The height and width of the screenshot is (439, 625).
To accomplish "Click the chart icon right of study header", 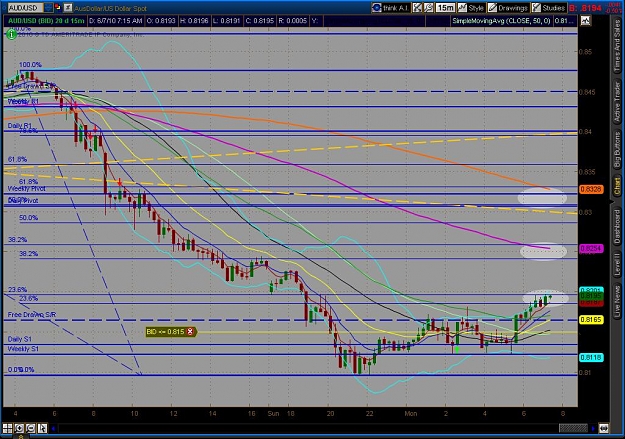I will [586, 21].
